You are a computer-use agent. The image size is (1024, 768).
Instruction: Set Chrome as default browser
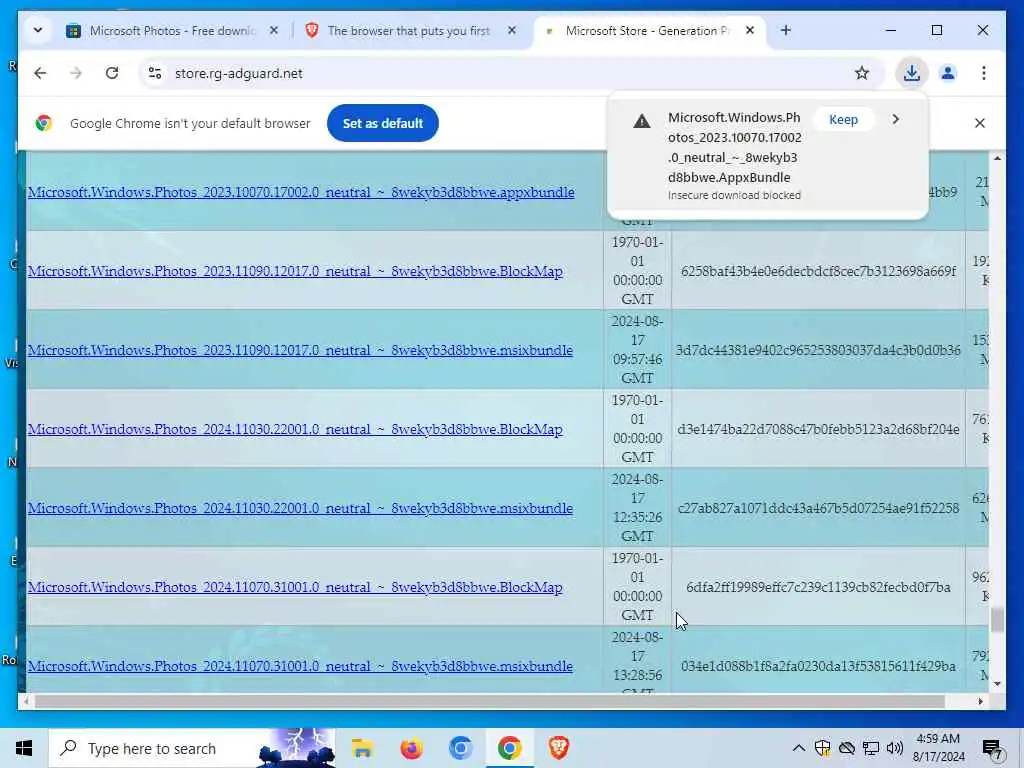pyautogui.click(x=383, y=123)
